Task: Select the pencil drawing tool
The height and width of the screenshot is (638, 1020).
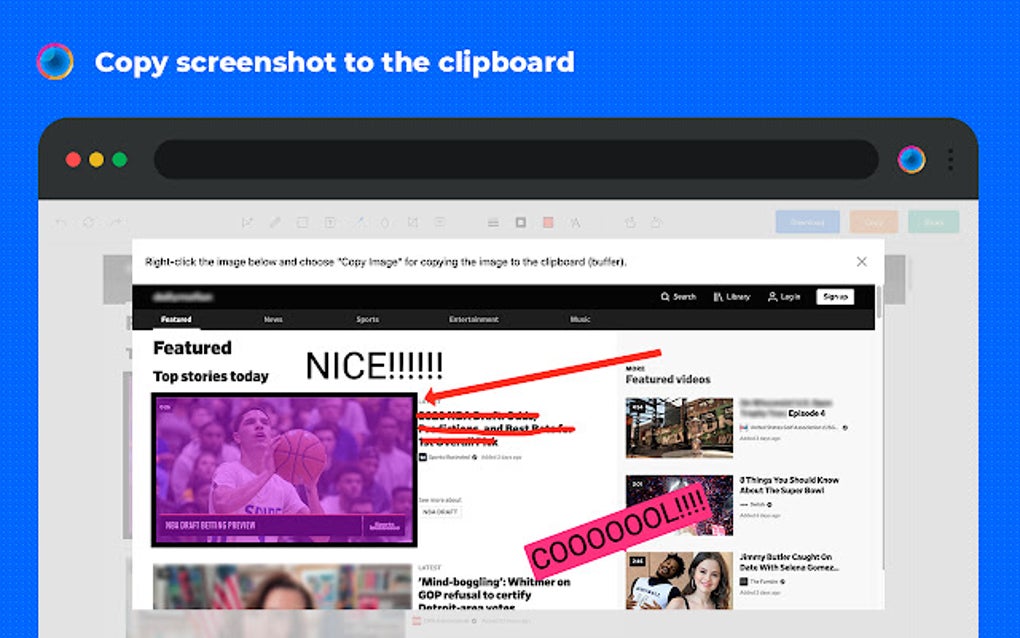Action: [274, 222]
